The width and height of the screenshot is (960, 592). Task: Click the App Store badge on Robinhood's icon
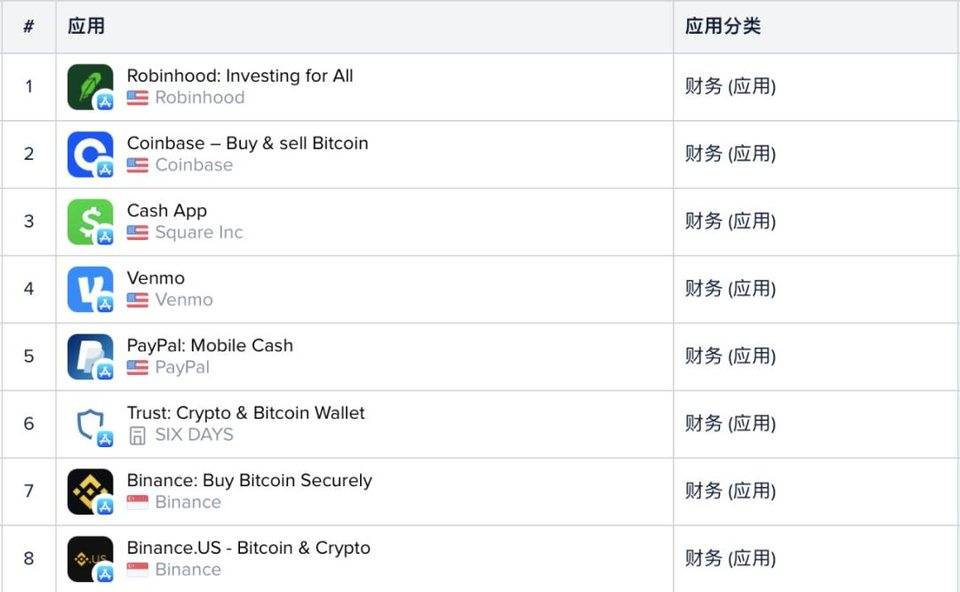click(x=104, y=101)
